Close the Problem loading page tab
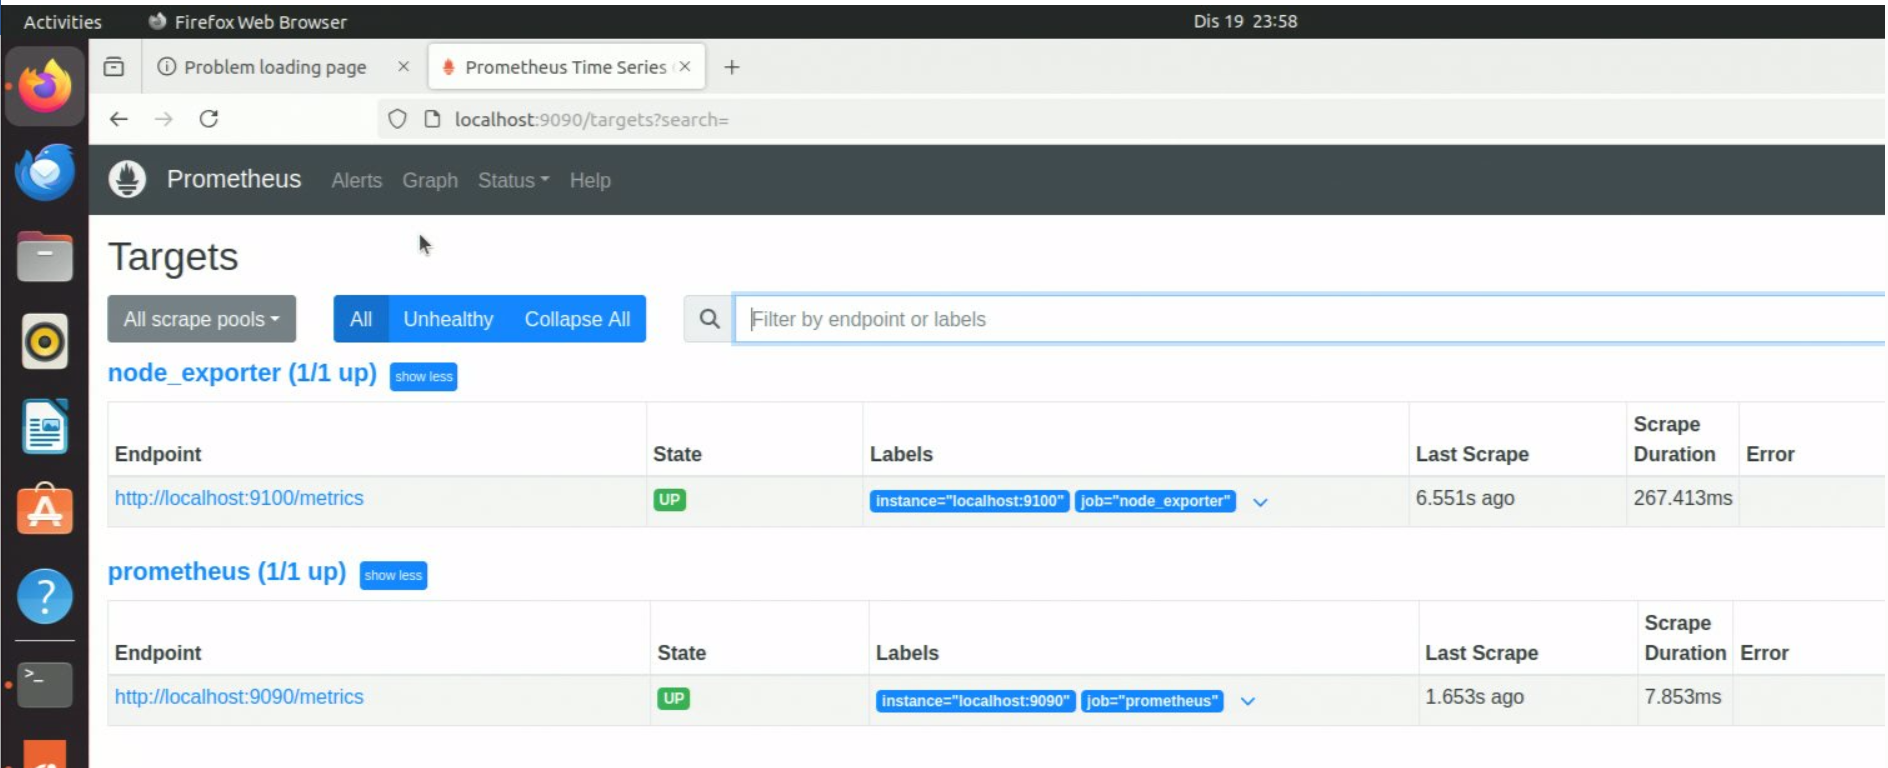Screen dimensions: 1888x768 pyautogui.click(x=403, y=67)
